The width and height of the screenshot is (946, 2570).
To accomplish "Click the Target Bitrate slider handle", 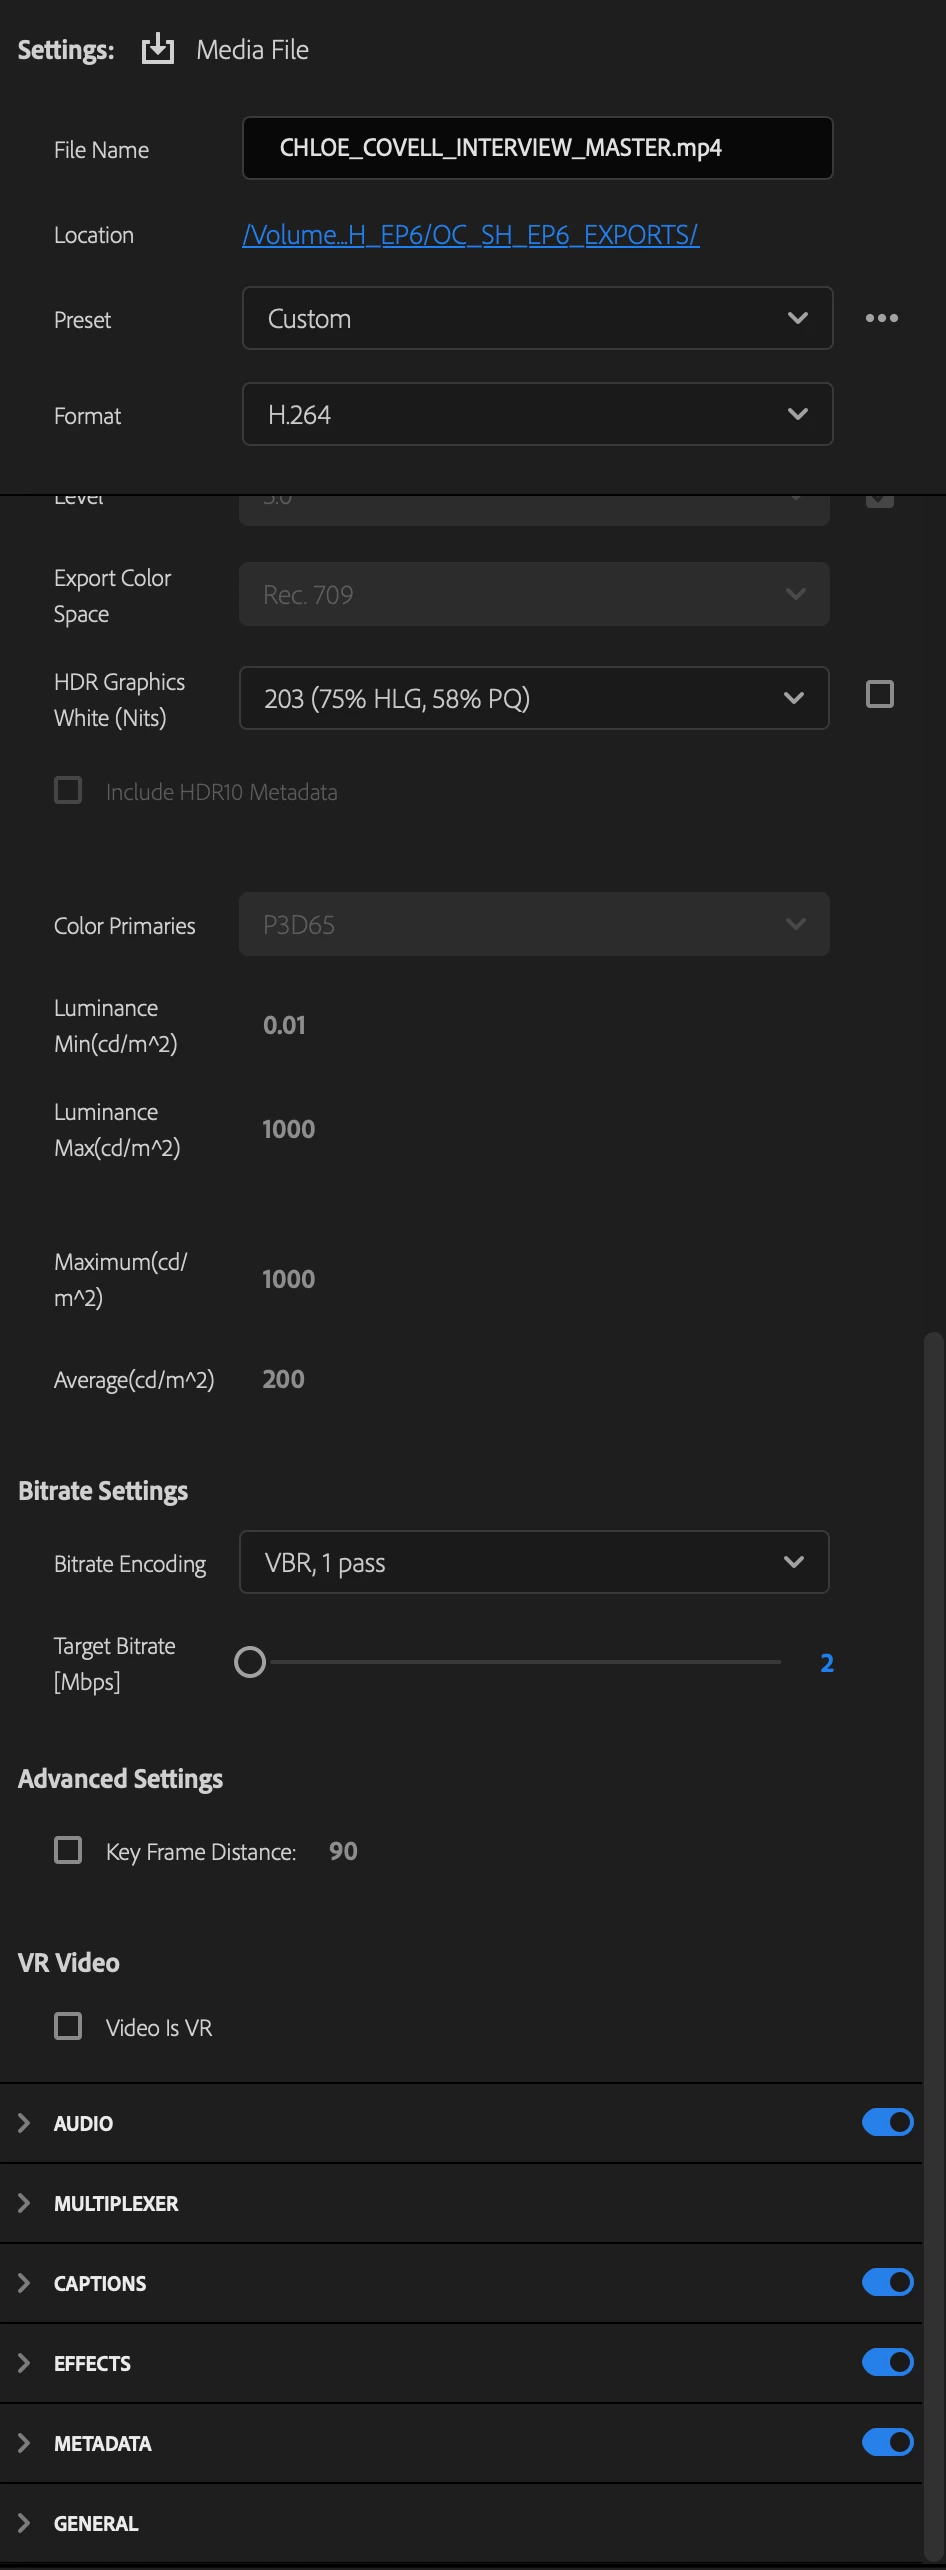I will [x=250, y=1662].
